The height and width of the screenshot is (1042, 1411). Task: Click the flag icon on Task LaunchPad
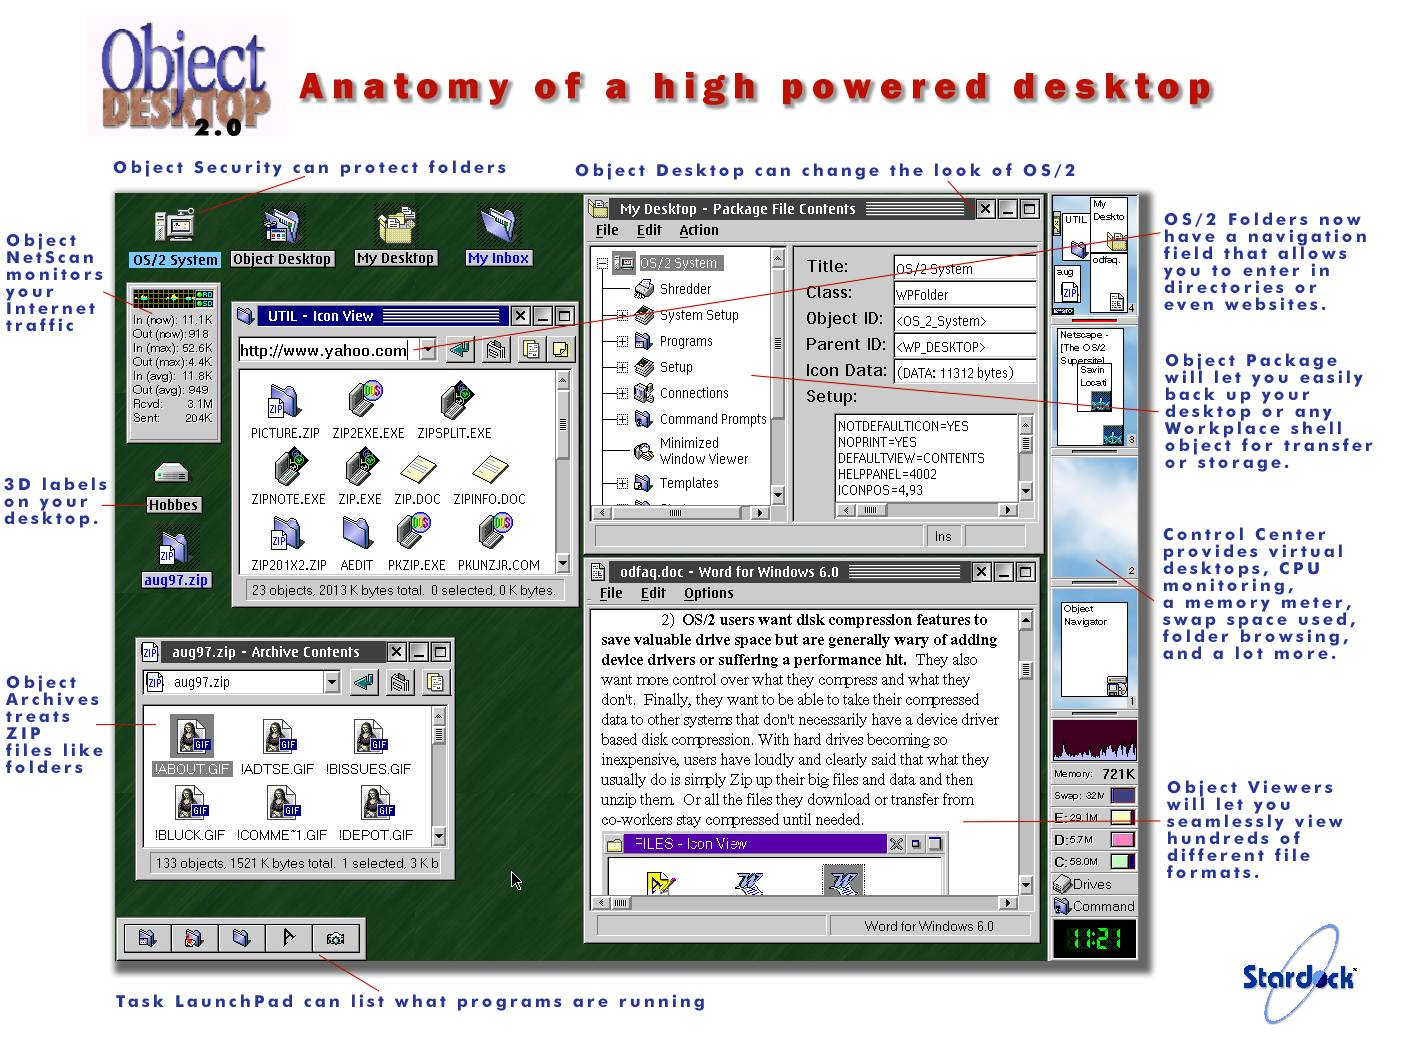(289, 938)
